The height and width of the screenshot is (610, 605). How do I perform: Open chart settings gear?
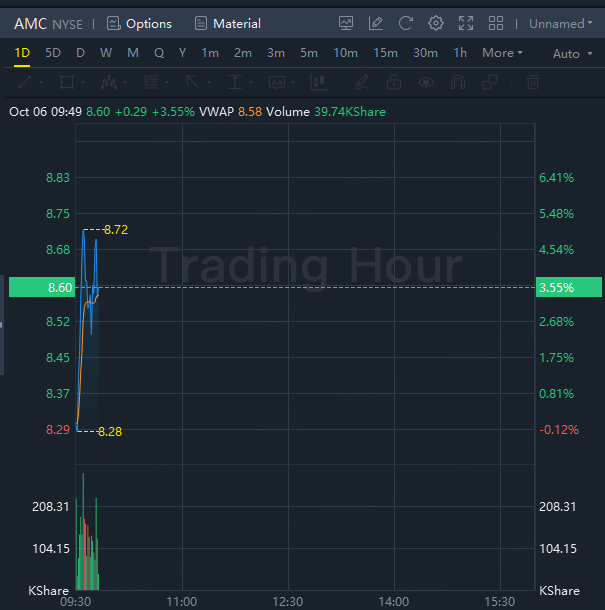[435, 23]
